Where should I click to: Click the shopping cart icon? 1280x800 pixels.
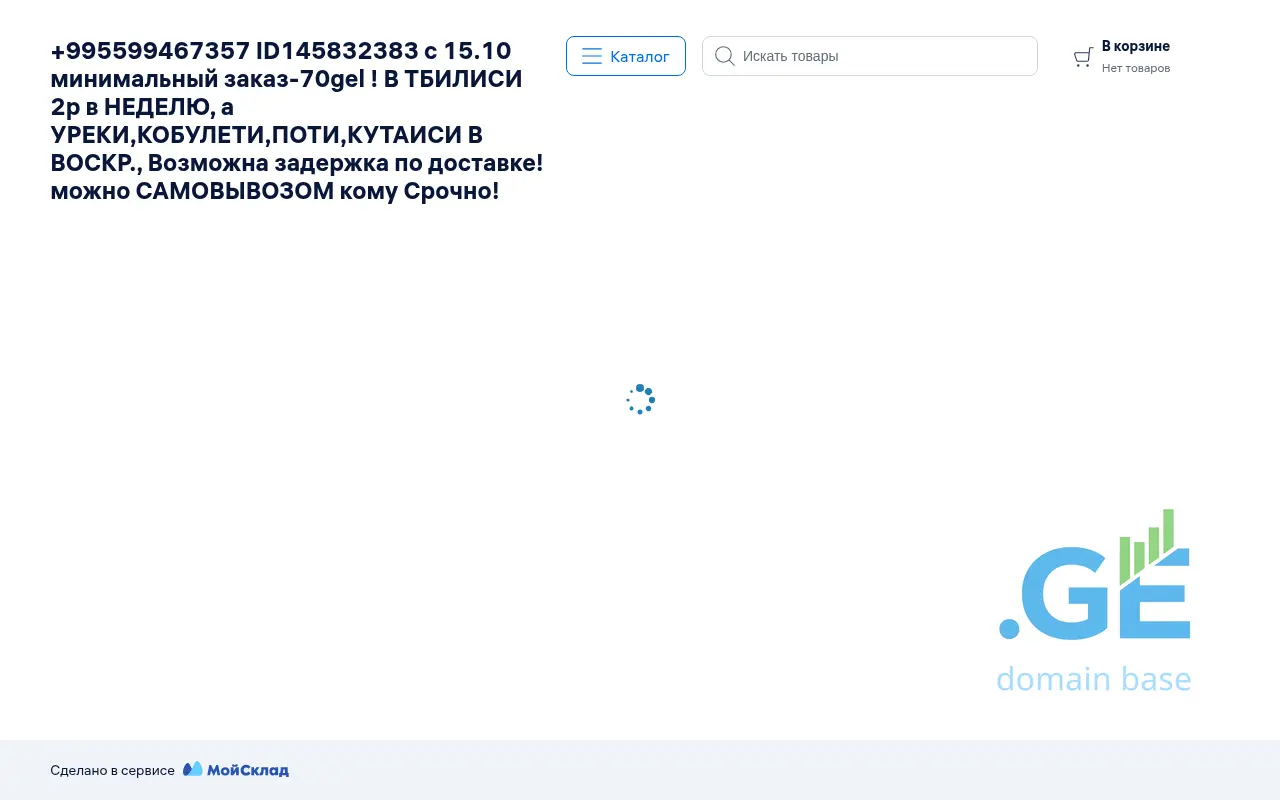1082,57
